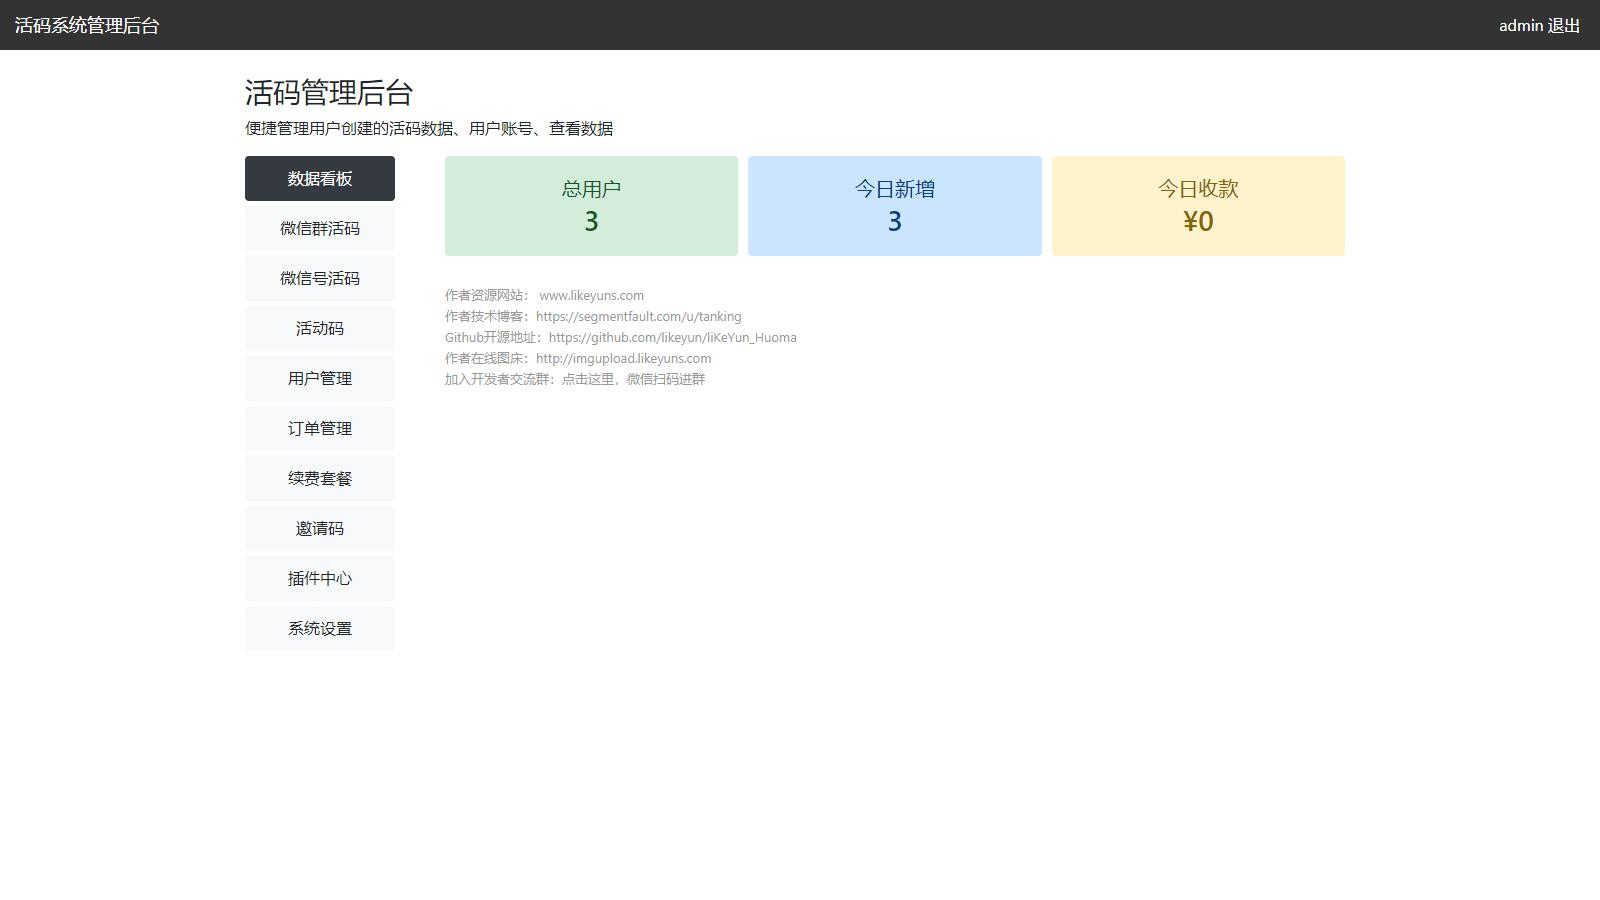Click the 活码系统管理后台 header title
This screenshot has height=900, width=1600.
pos(87,26)
